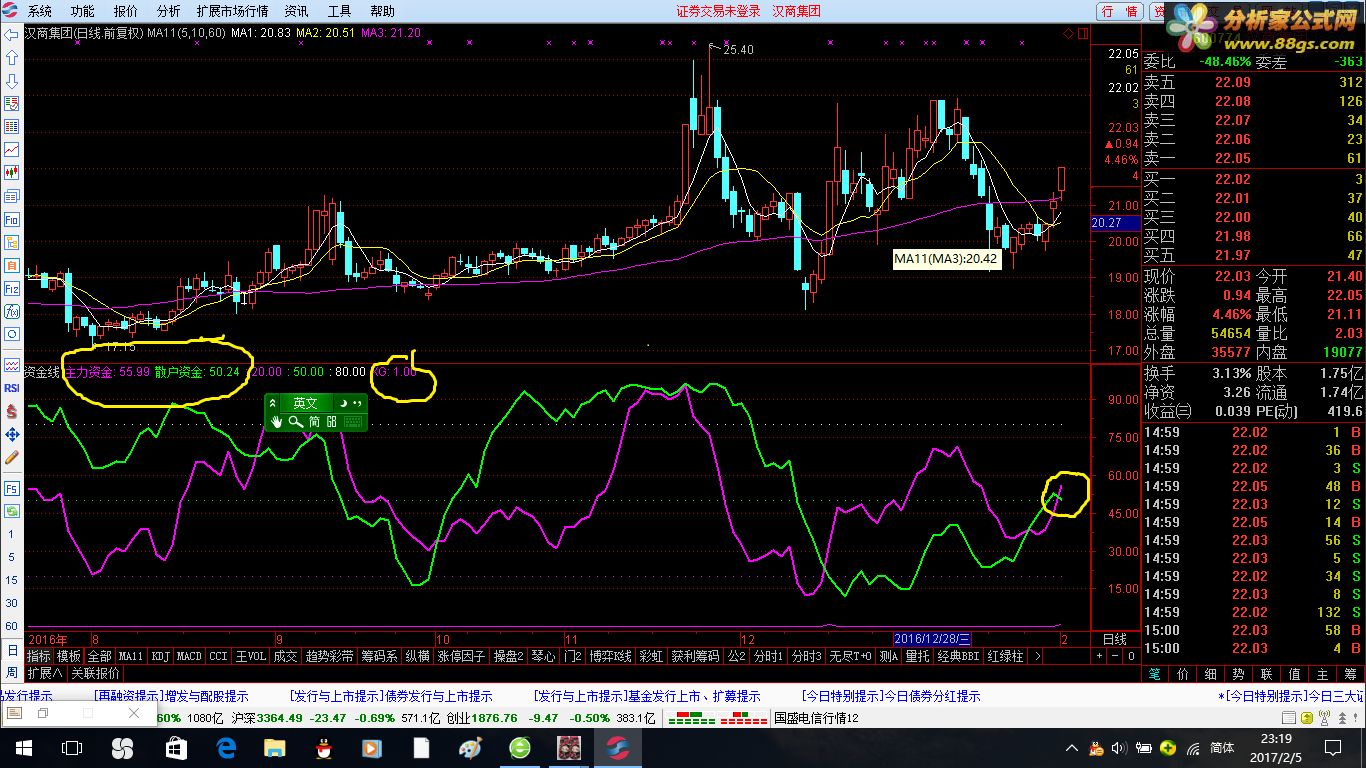
Task: Open the 系统 menu
Action: coord(40,11)
